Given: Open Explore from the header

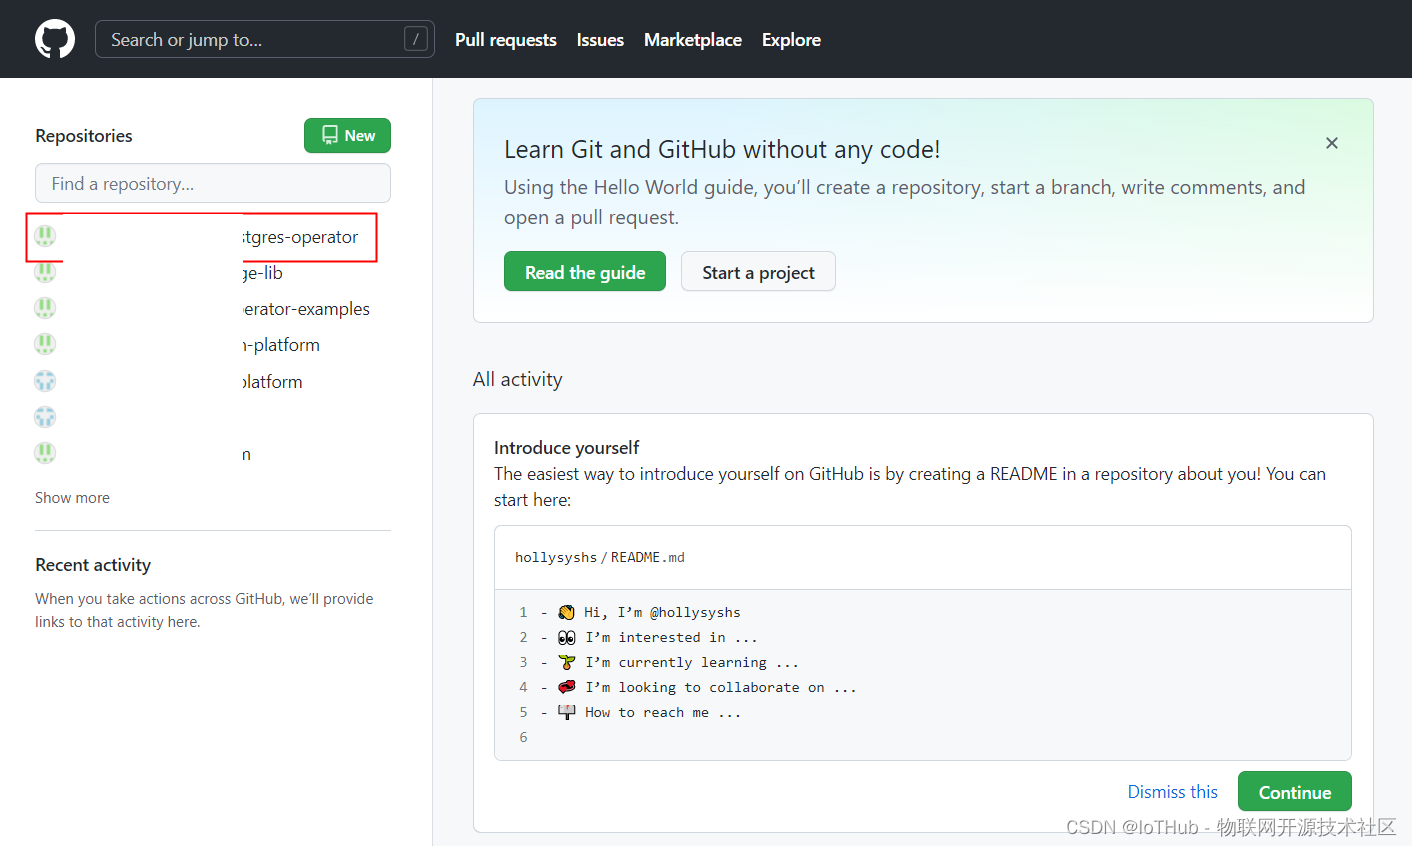Looking at the screenshot, I should (791, 39).
